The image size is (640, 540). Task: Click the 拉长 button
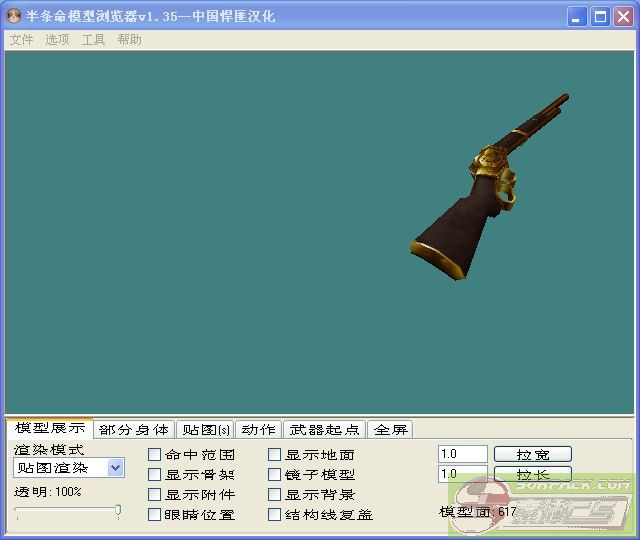click(532, 474)
